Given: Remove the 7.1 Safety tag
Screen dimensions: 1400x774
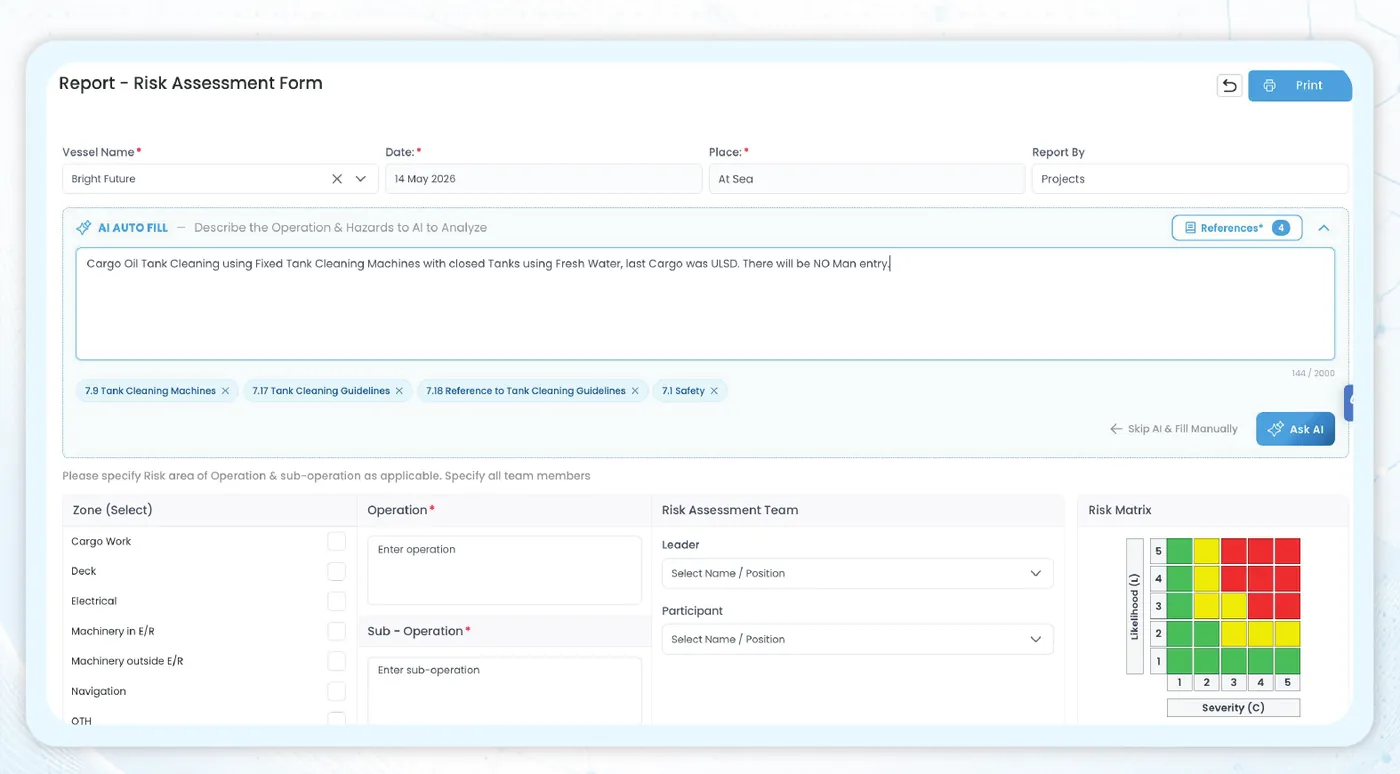Looking at the screenshot, I should (714, 391).
